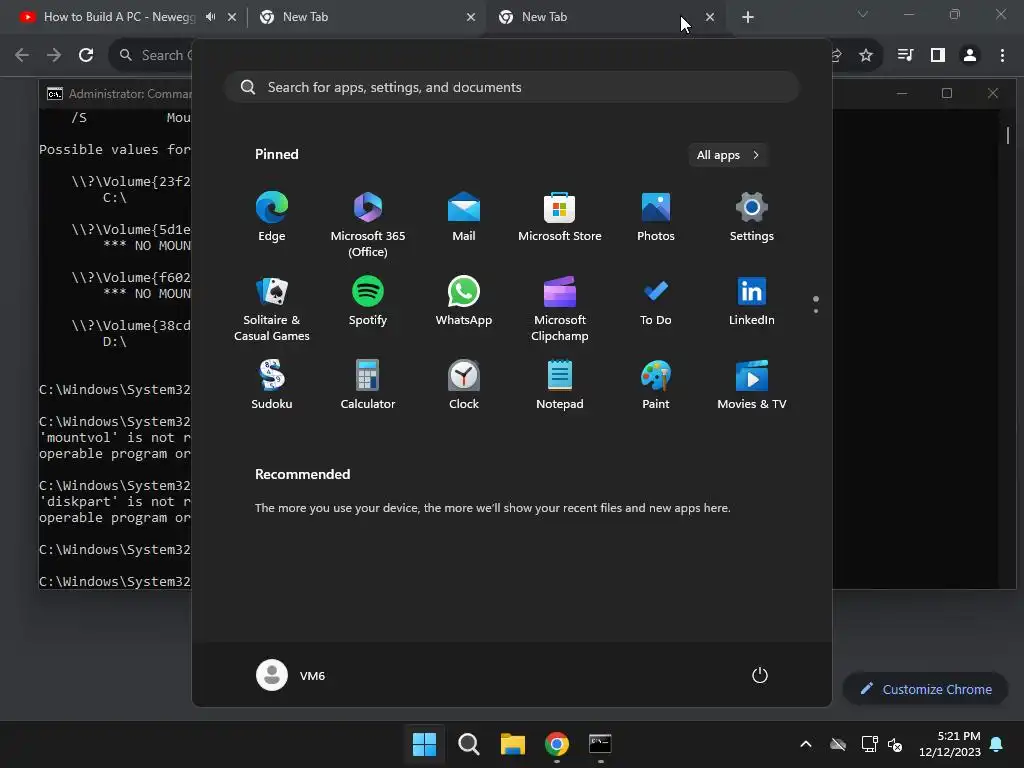Bookmark this tab with the star icon
The height and width of the screenshot is (768, 1024).
(866, 55)
